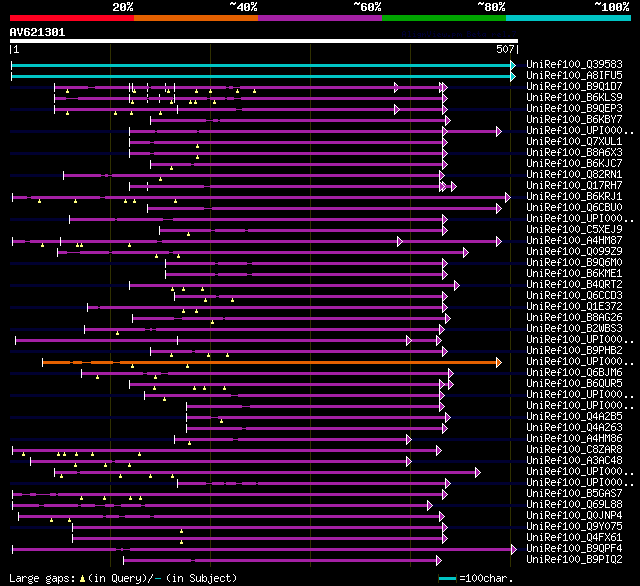Select the UniRef100_Q82RN1 entry
The height and width of the screenshot is (586, 640).
574,175
